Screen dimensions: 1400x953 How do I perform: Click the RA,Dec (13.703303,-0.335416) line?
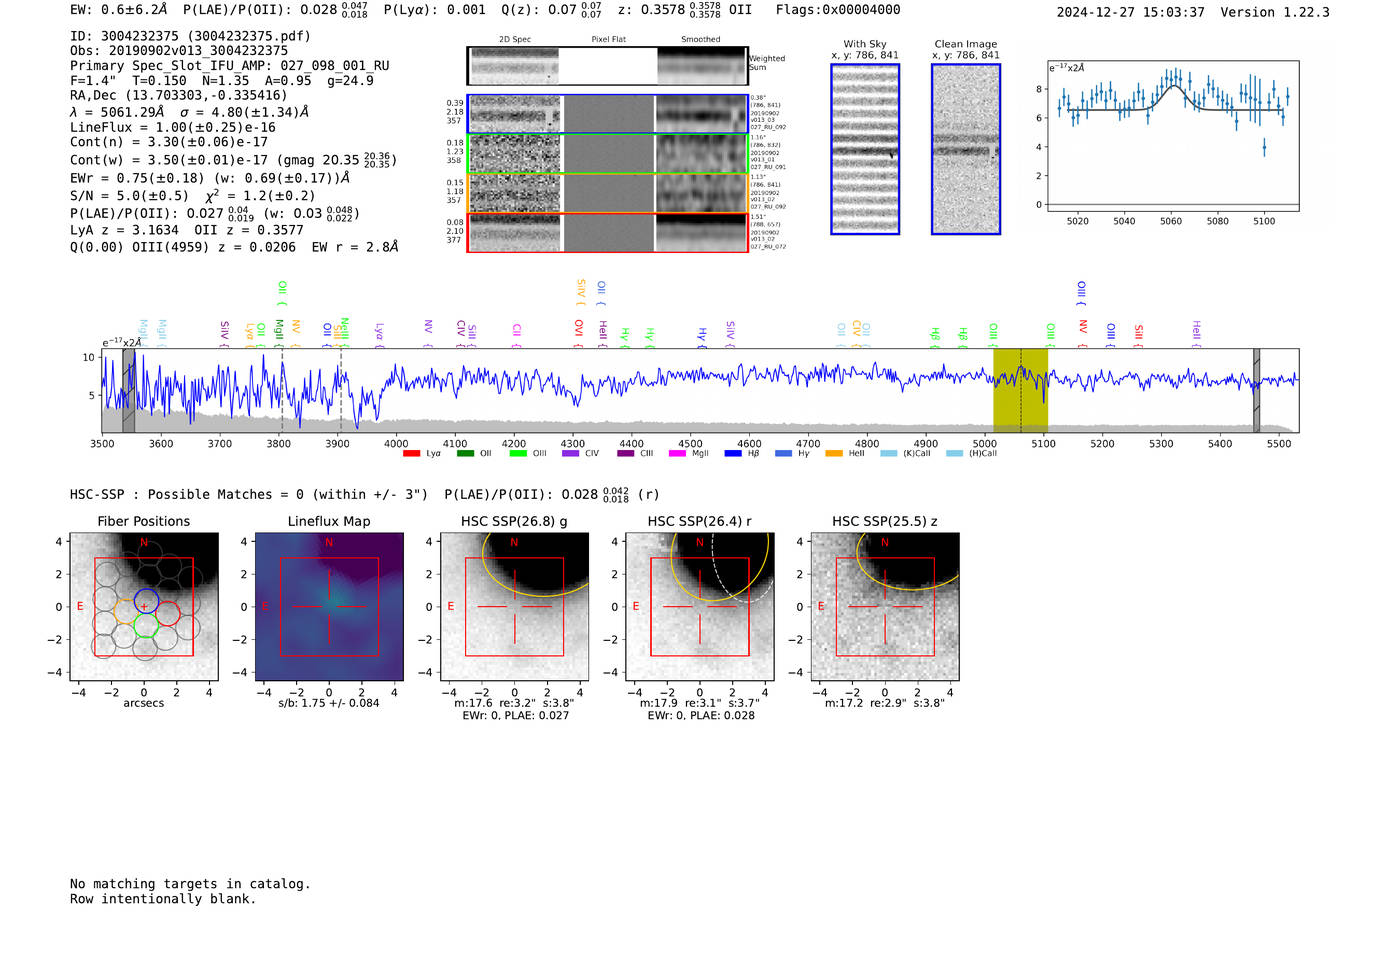179,96
